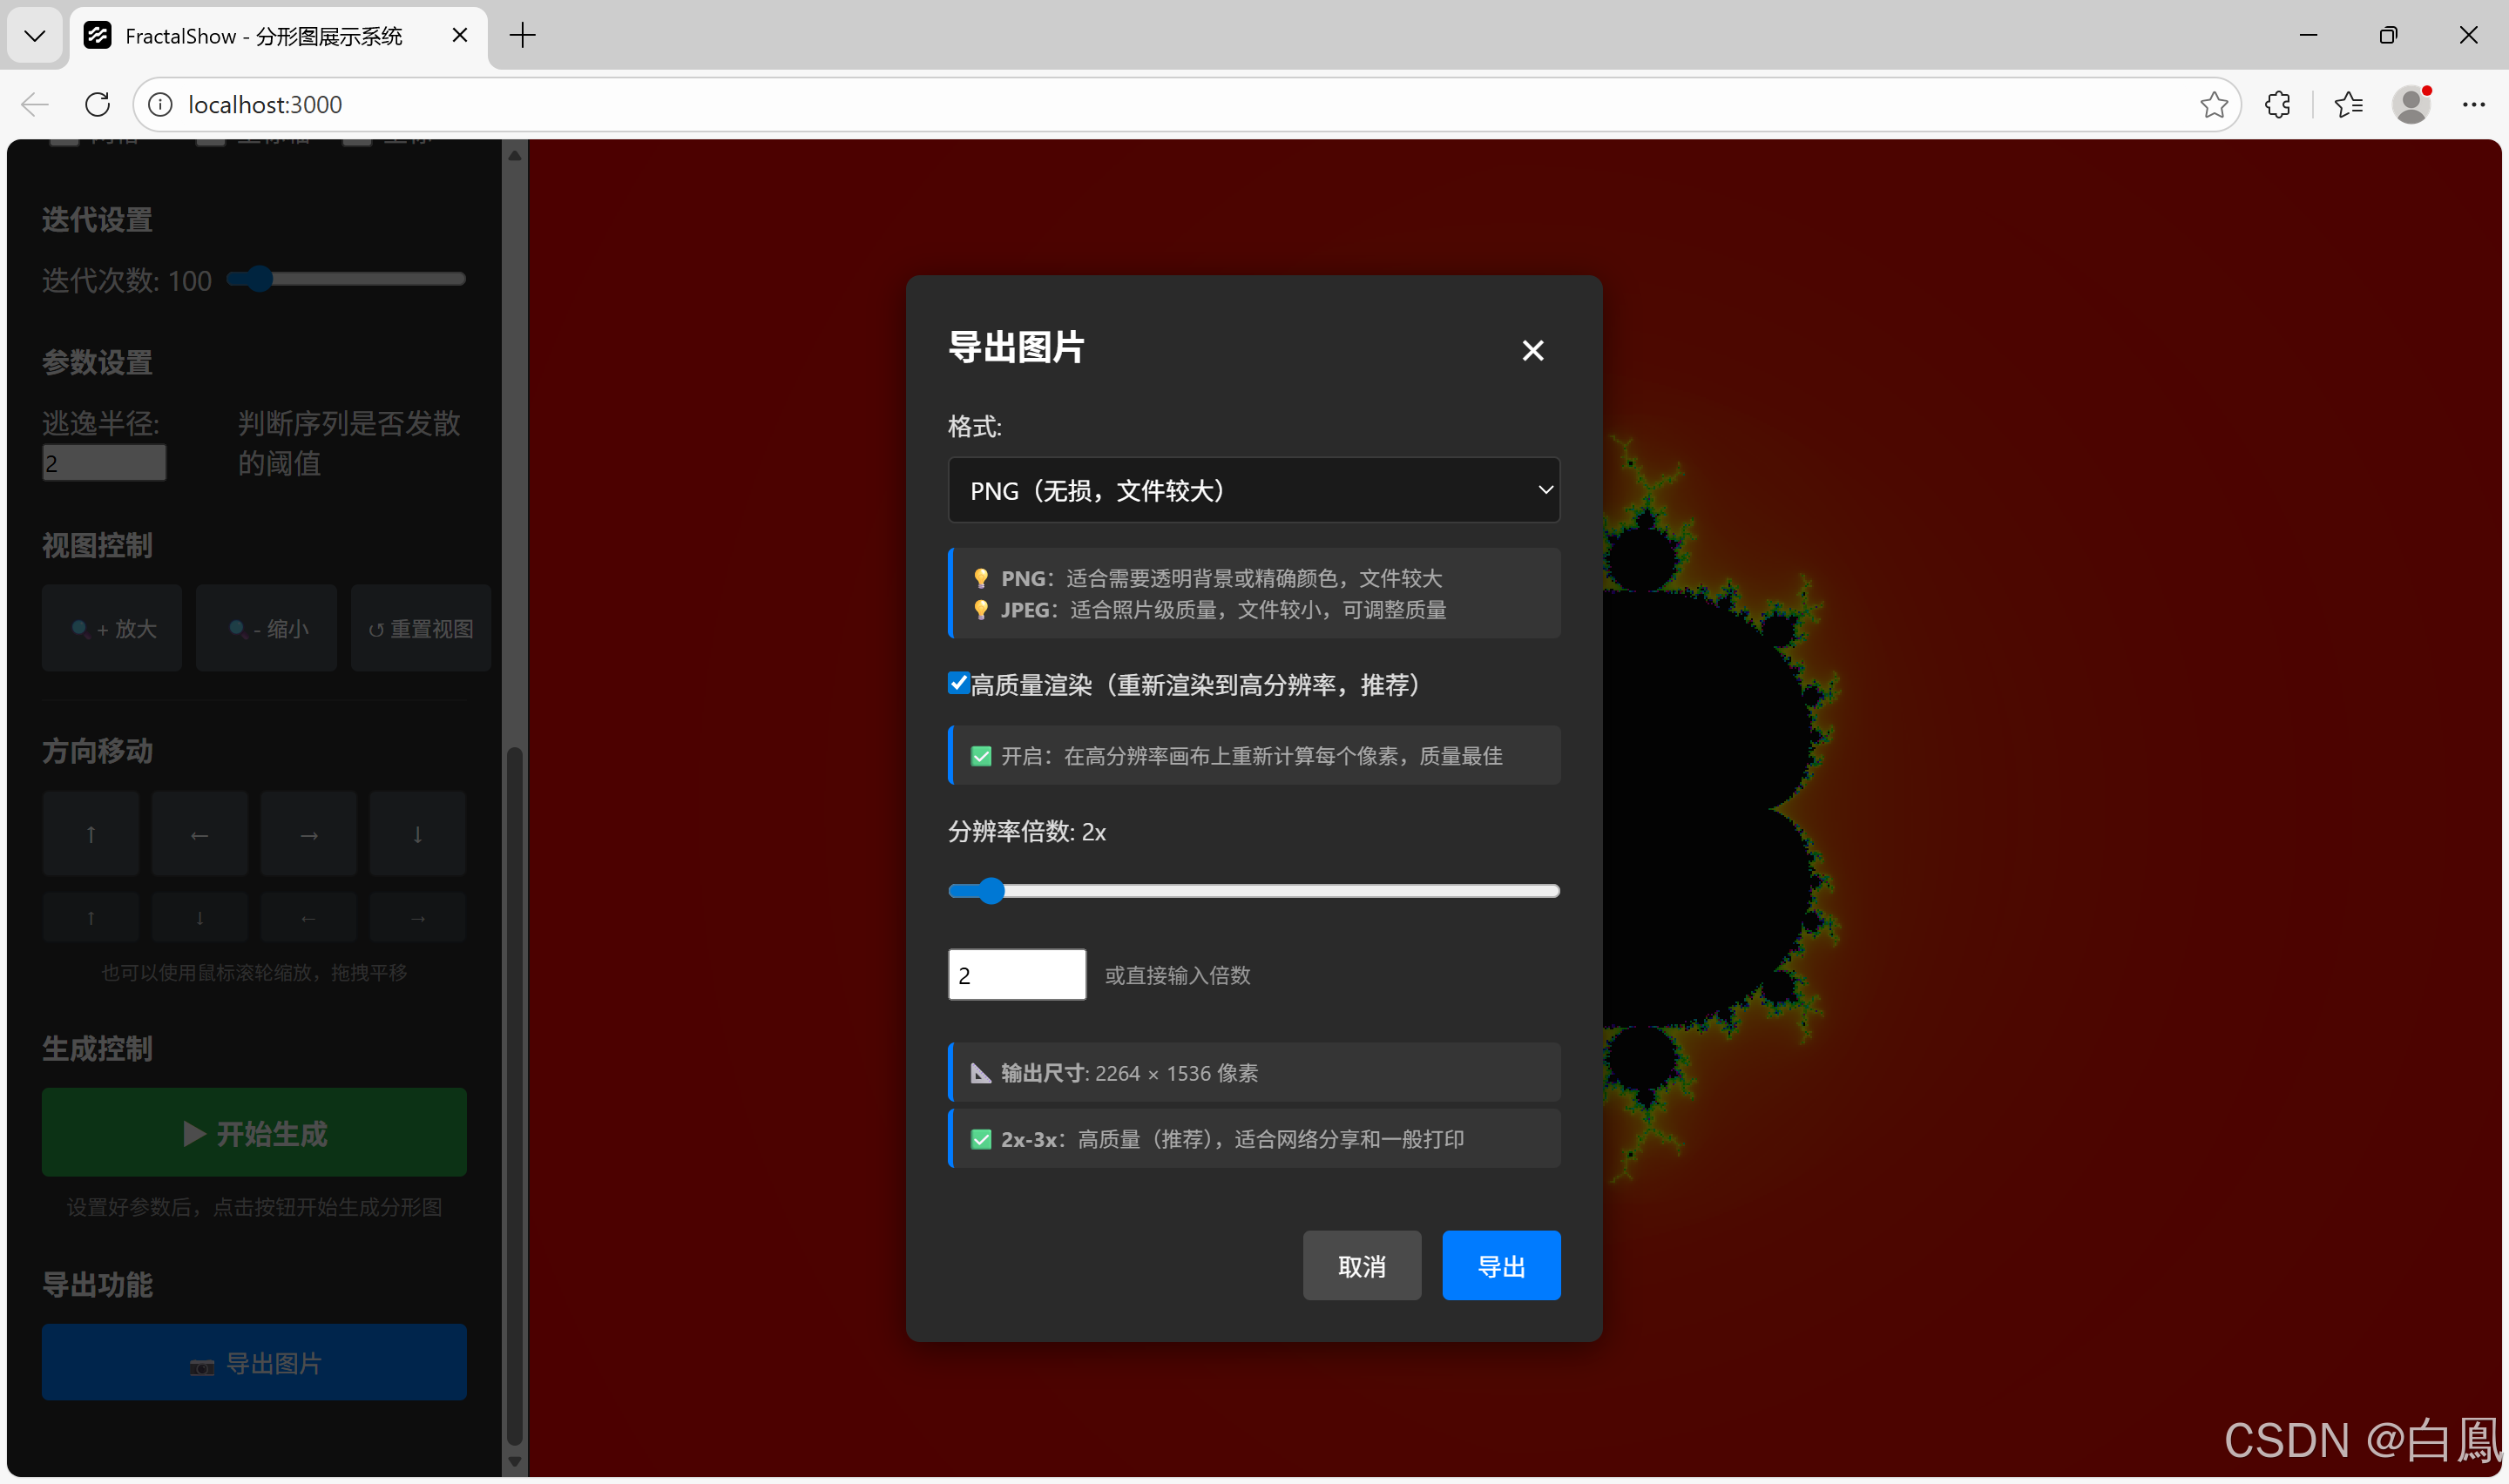Click the new tab plus button

(522, 36)
